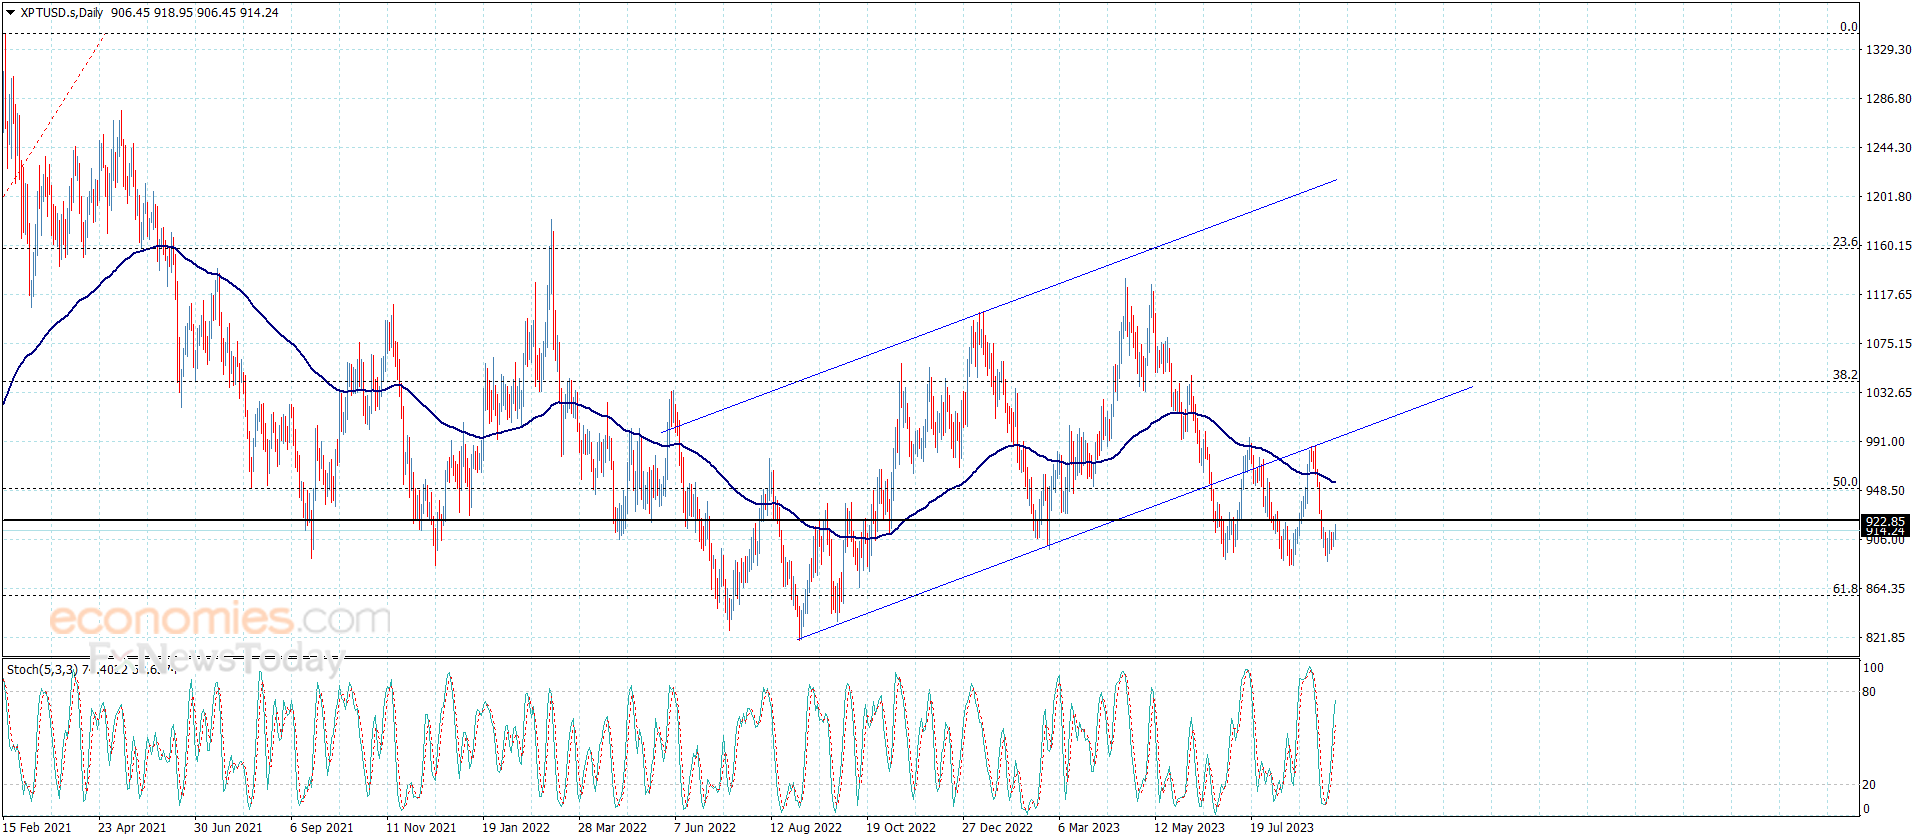
Task: Click the 15 Feb 2021 date label
Action: (37, 827)
